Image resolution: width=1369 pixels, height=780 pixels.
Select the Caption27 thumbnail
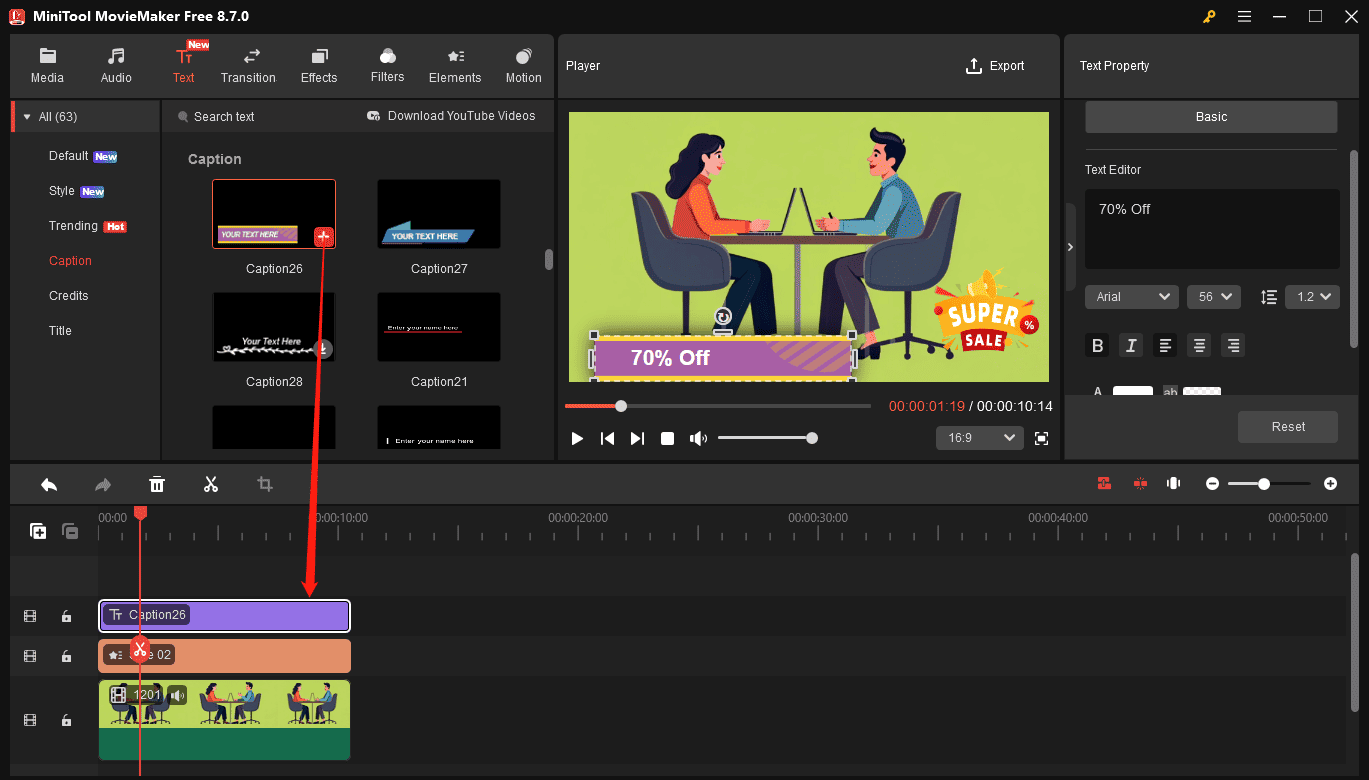(439, 214)
